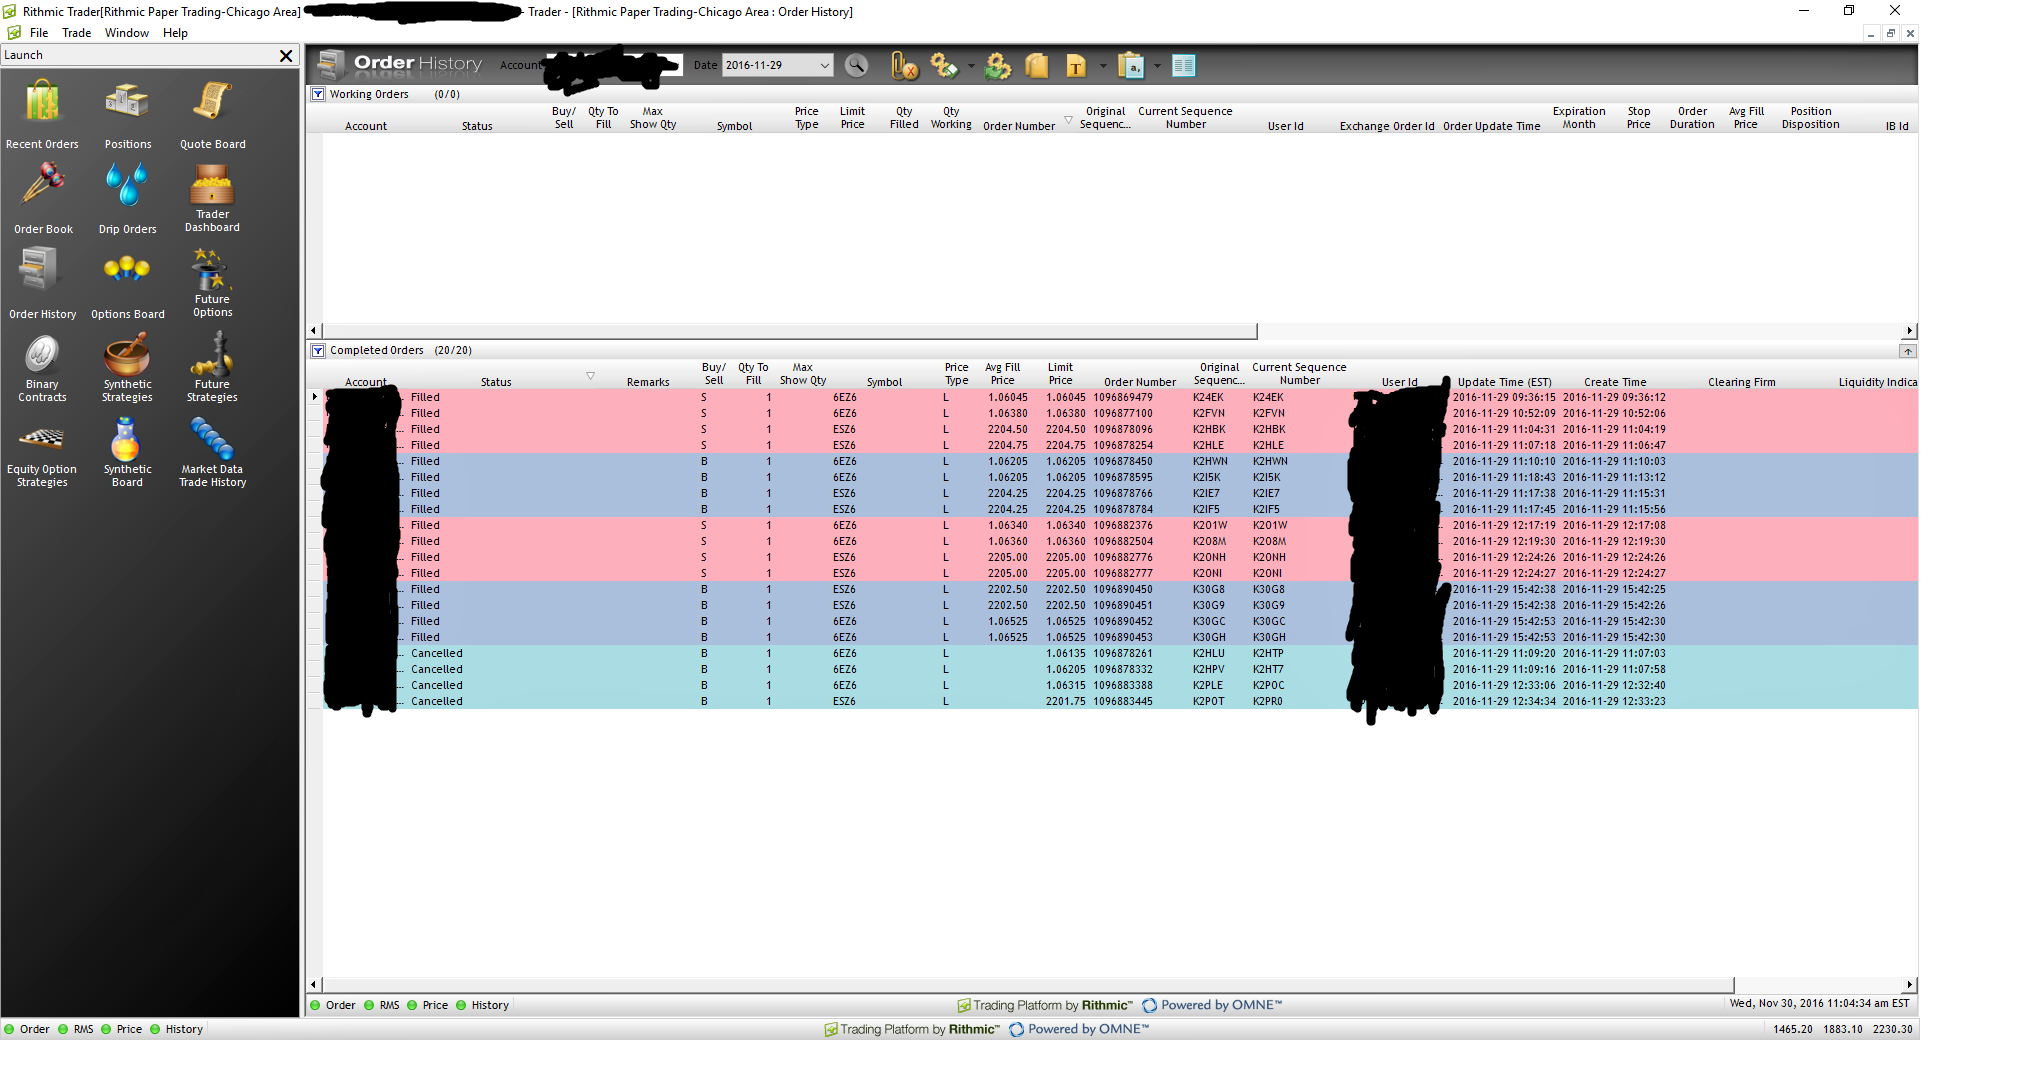Click the gears with green tag icon

pos(944,66)
